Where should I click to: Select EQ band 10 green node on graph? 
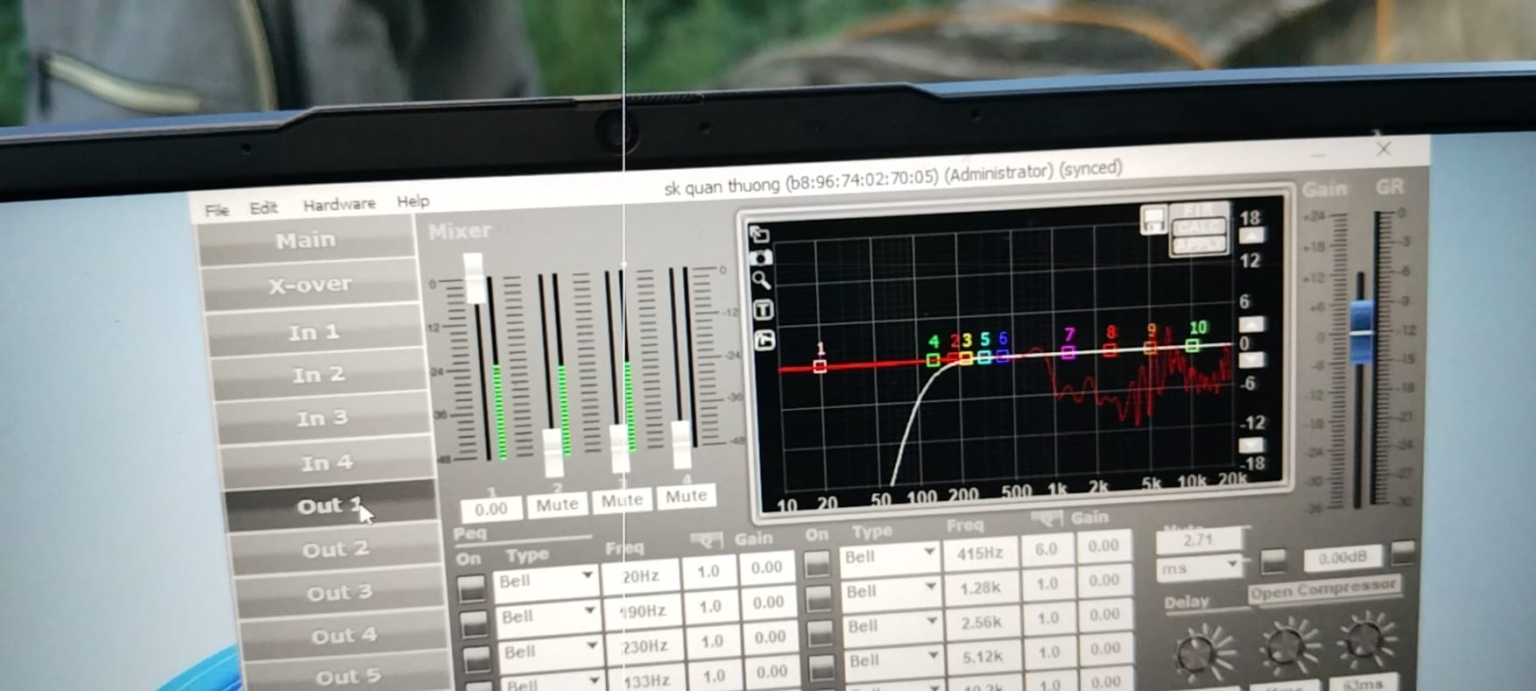tap(1192, 345)
